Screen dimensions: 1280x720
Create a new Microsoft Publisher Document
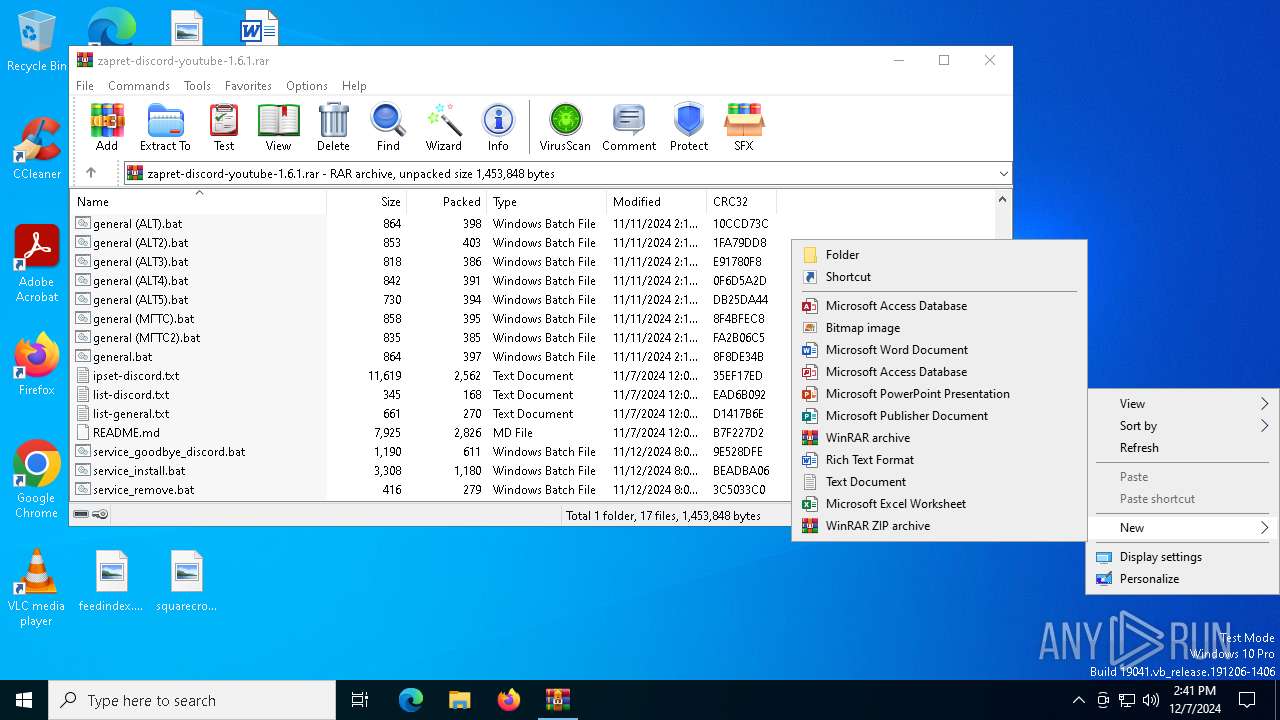(939, 416)
